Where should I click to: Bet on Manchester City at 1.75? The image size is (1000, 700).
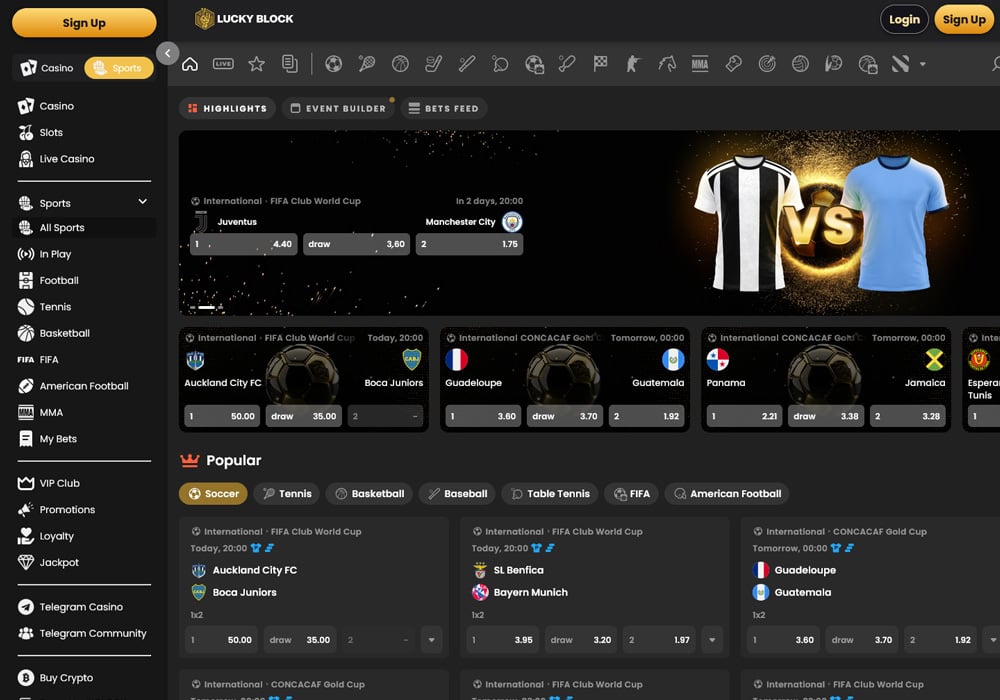(x=469, y=244)
